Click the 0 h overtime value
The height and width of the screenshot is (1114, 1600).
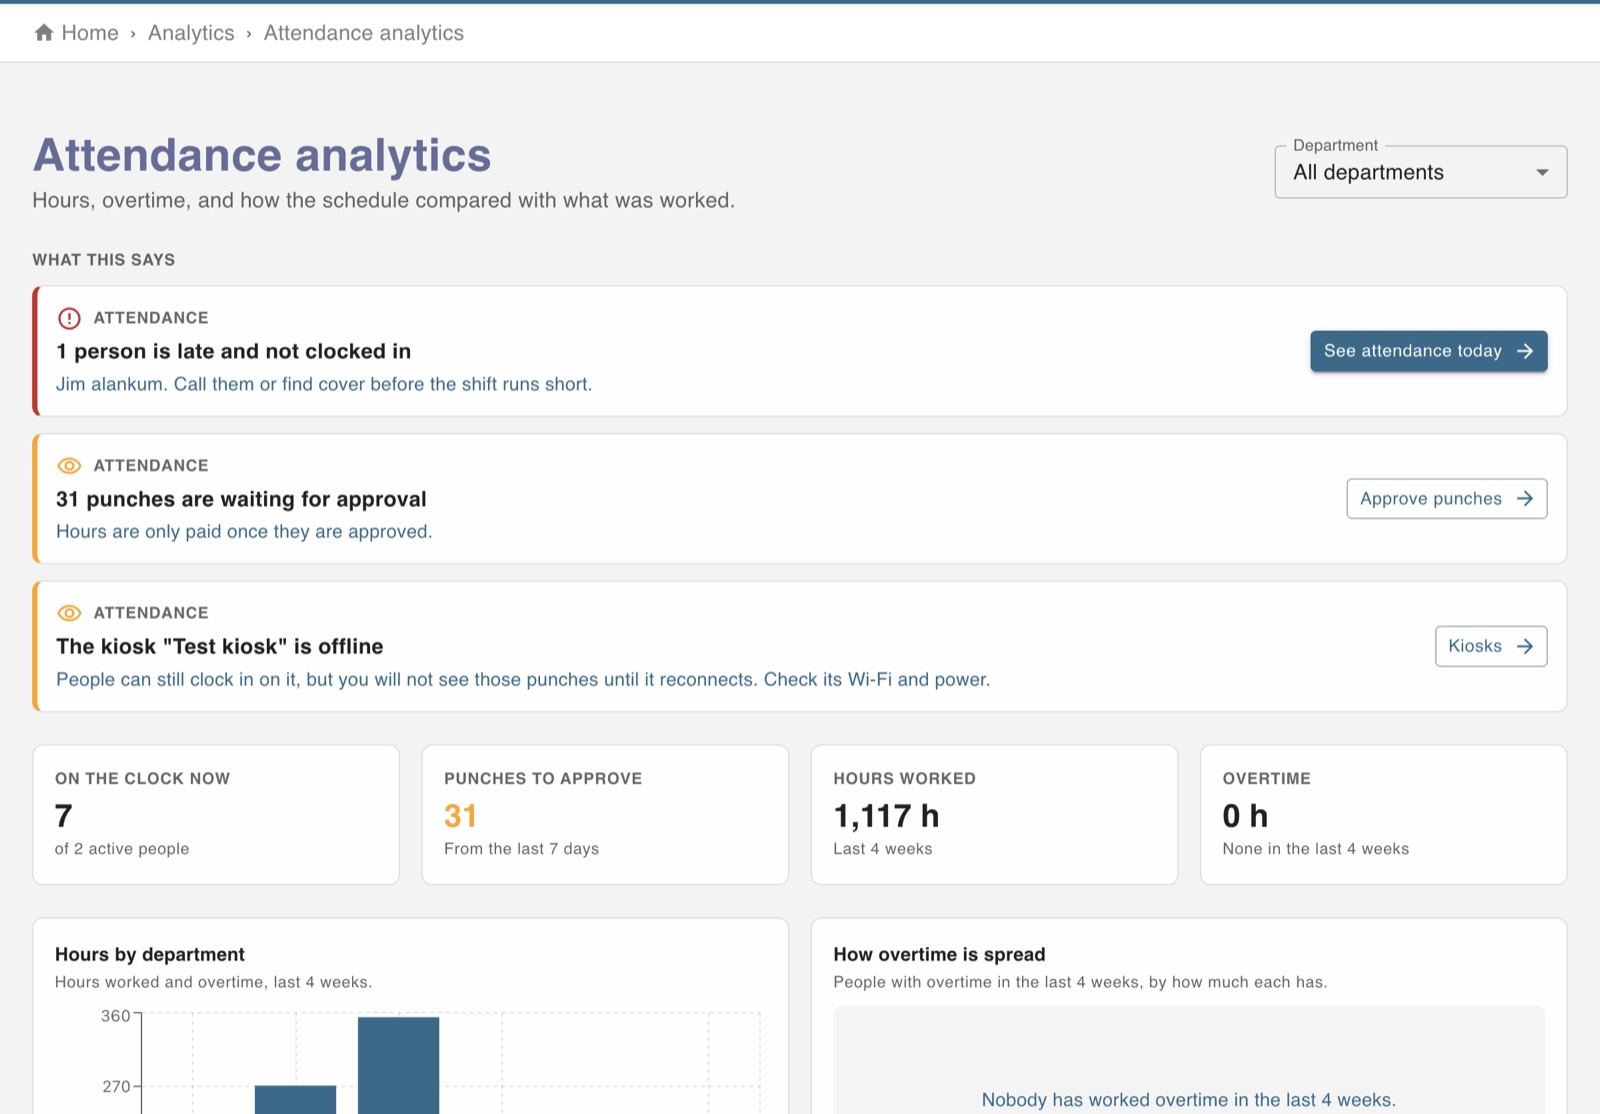(x=1245, y=816)
